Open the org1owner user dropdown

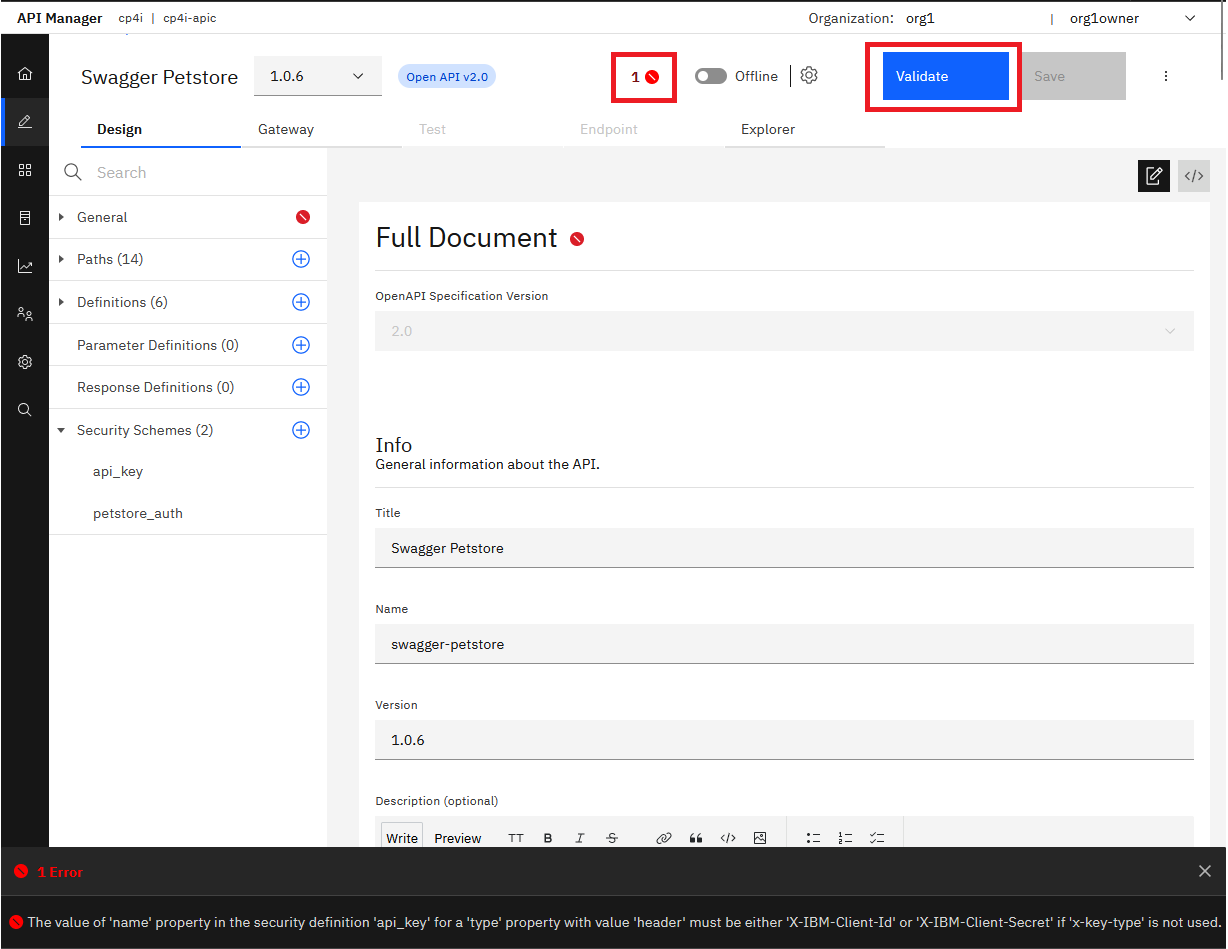1132,18
